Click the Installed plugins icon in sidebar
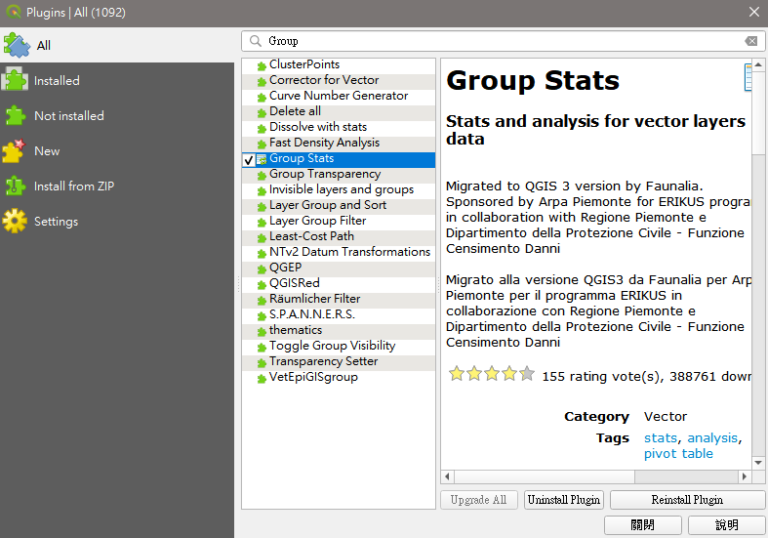The height and width of the screenshot is (538, 768). point(15,80)
